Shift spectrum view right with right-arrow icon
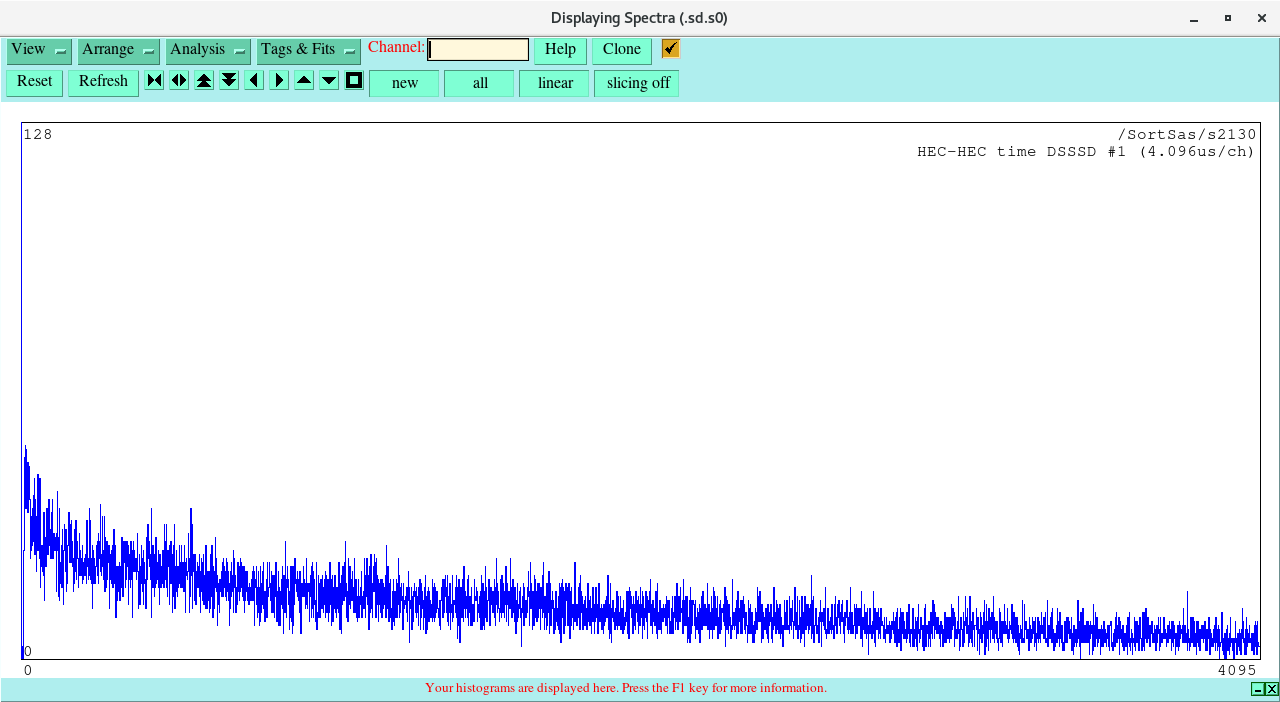1280x702 pixels. 279,80
